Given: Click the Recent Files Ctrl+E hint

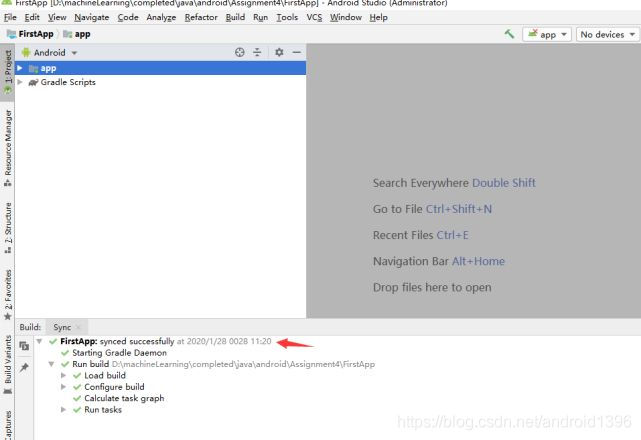Looking at the screenshot, I should 421,235.
